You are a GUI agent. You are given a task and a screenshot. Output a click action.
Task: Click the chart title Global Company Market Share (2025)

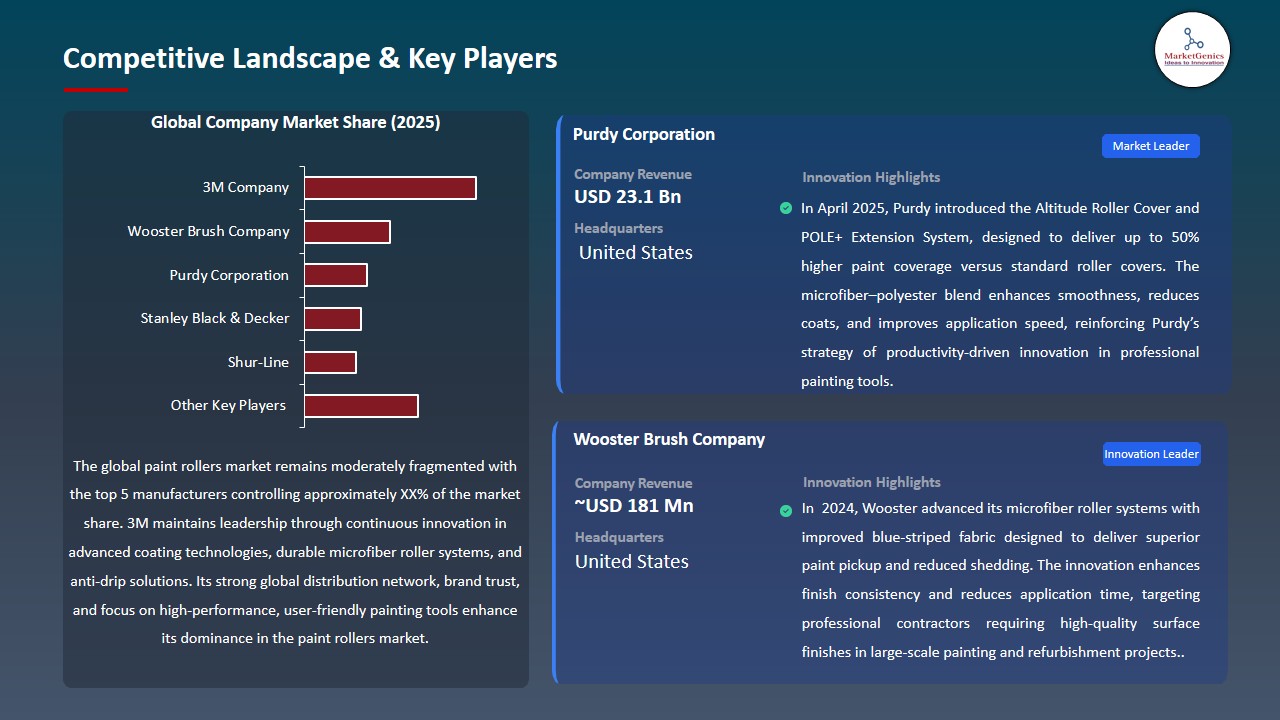pyautogui.click(x=296, y=122)
